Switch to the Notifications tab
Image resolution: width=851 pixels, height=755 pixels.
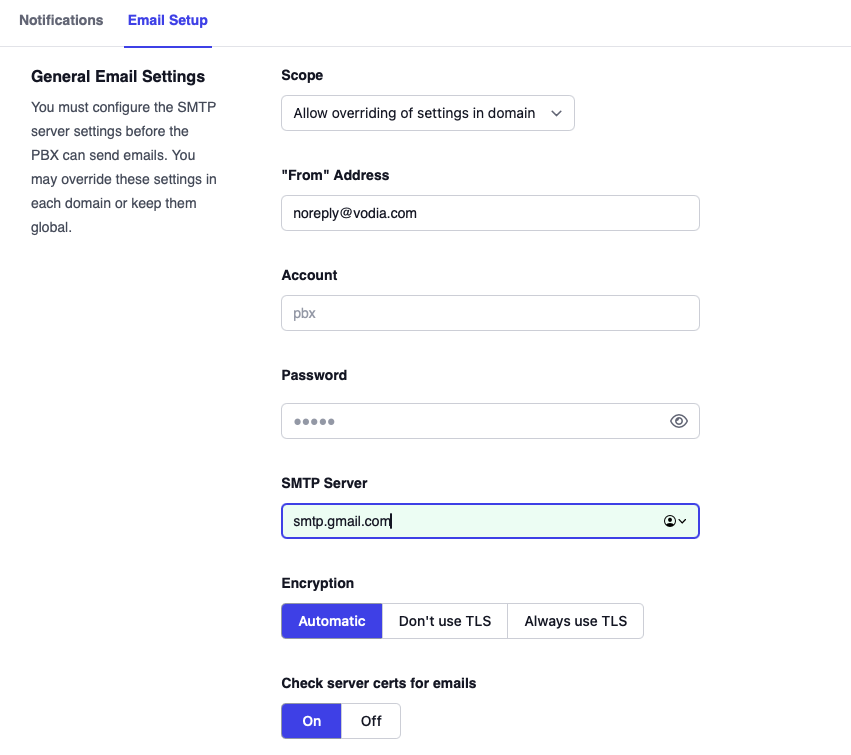[61, 20]
